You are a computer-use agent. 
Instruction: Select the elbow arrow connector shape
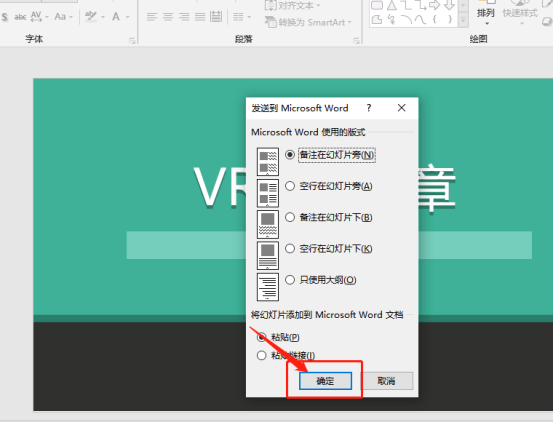click(x=420, y=5)
